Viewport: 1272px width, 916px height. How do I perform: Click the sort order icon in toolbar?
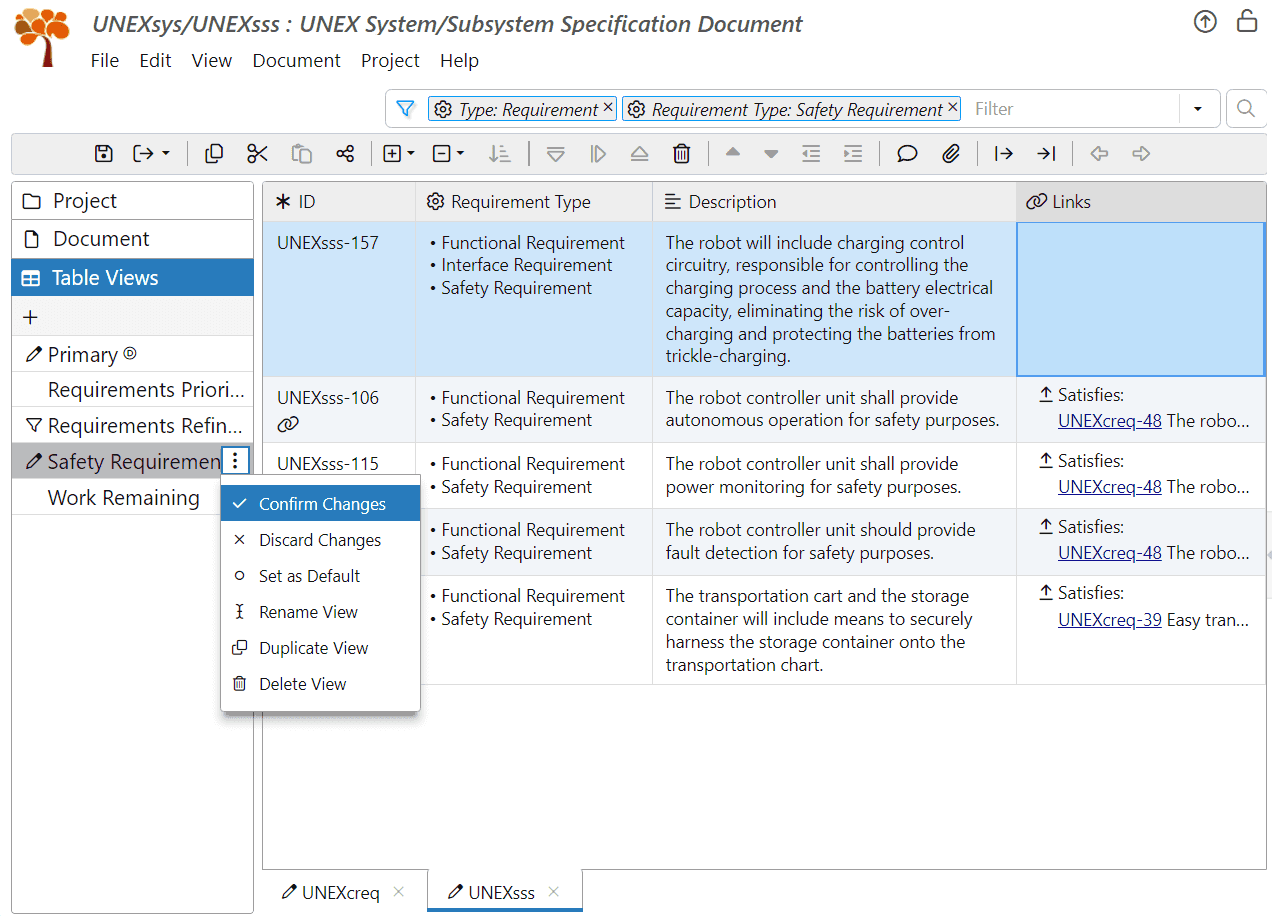click(499, 153)
